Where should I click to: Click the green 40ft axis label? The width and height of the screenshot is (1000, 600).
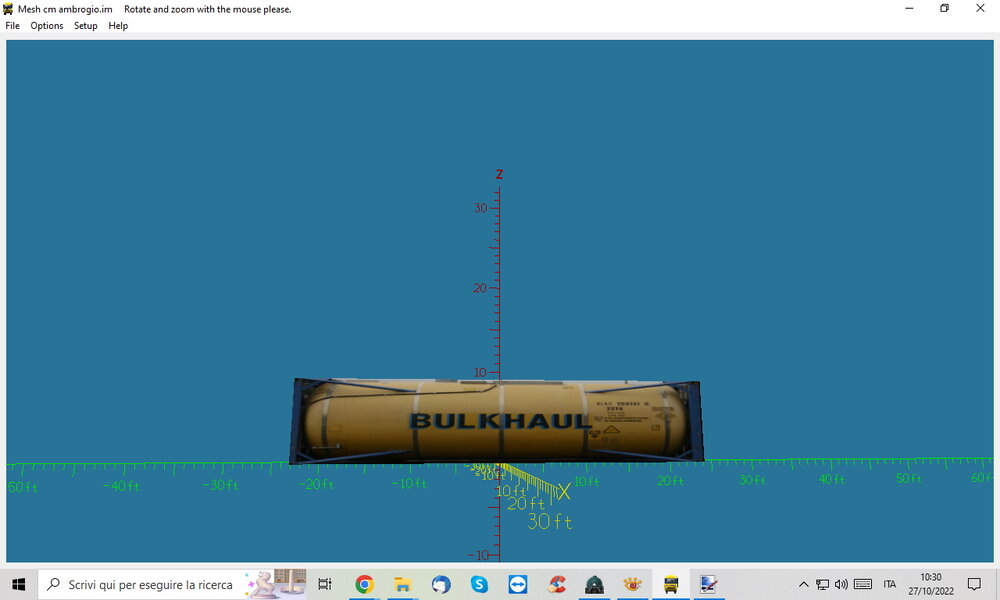(832, 479)
